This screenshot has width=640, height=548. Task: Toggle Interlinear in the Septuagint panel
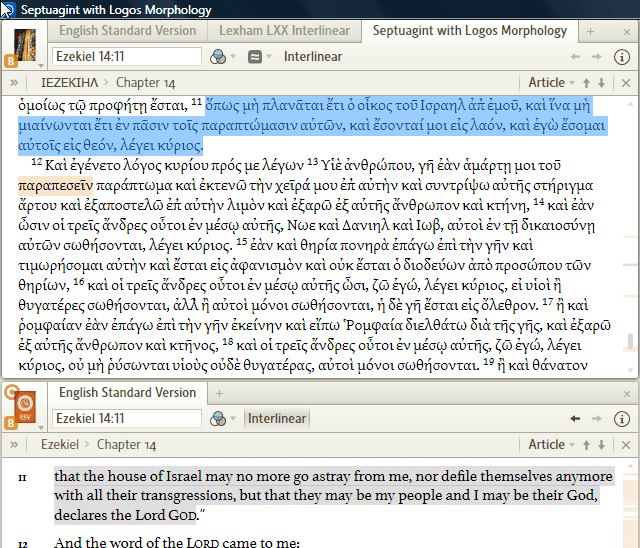click(313, 57)
